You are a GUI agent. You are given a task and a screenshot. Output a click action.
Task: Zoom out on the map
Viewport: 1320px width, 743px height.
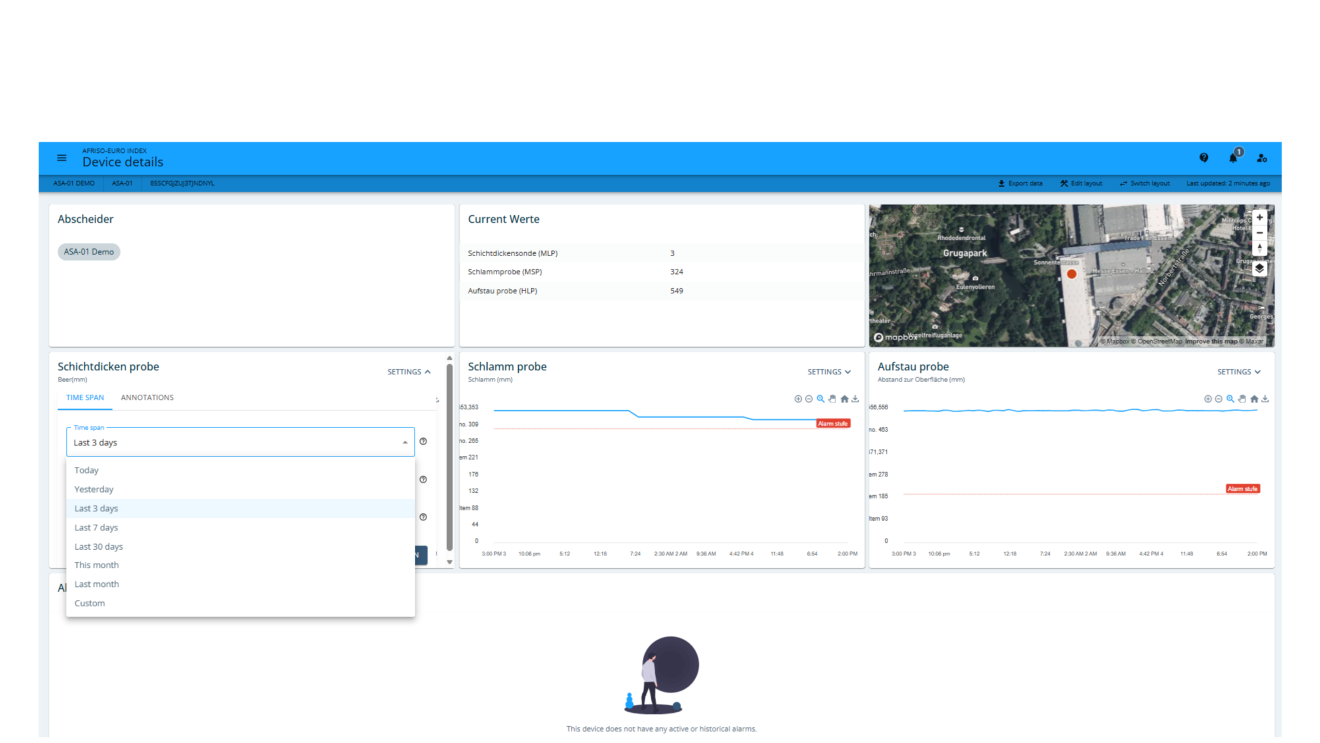(1259, 233)
